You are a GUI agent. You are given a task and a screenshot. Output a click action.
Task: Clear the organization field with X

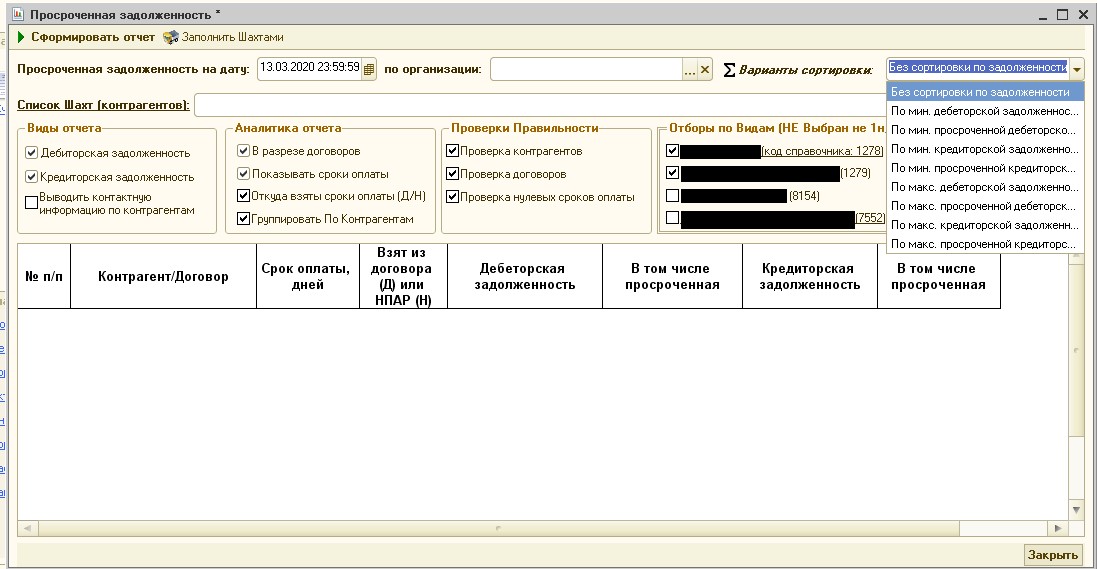tap(704, 69)
